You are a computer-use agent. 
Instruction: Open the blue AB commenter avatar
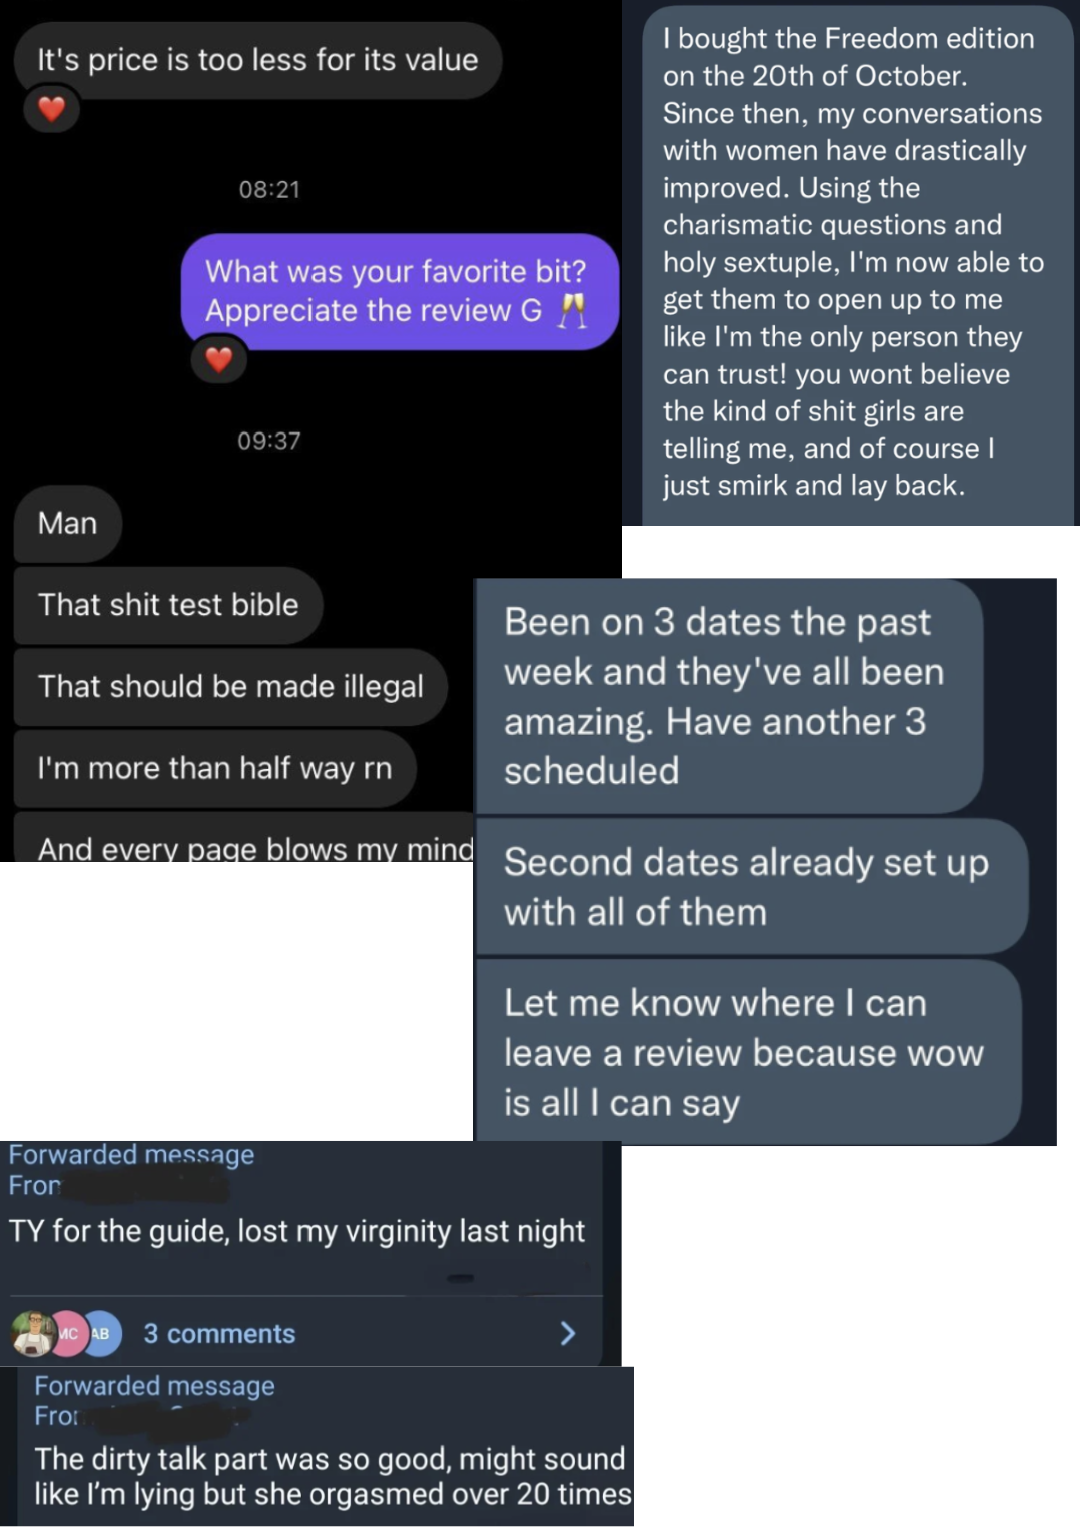pyautogui.click(x=102, y=1333)
